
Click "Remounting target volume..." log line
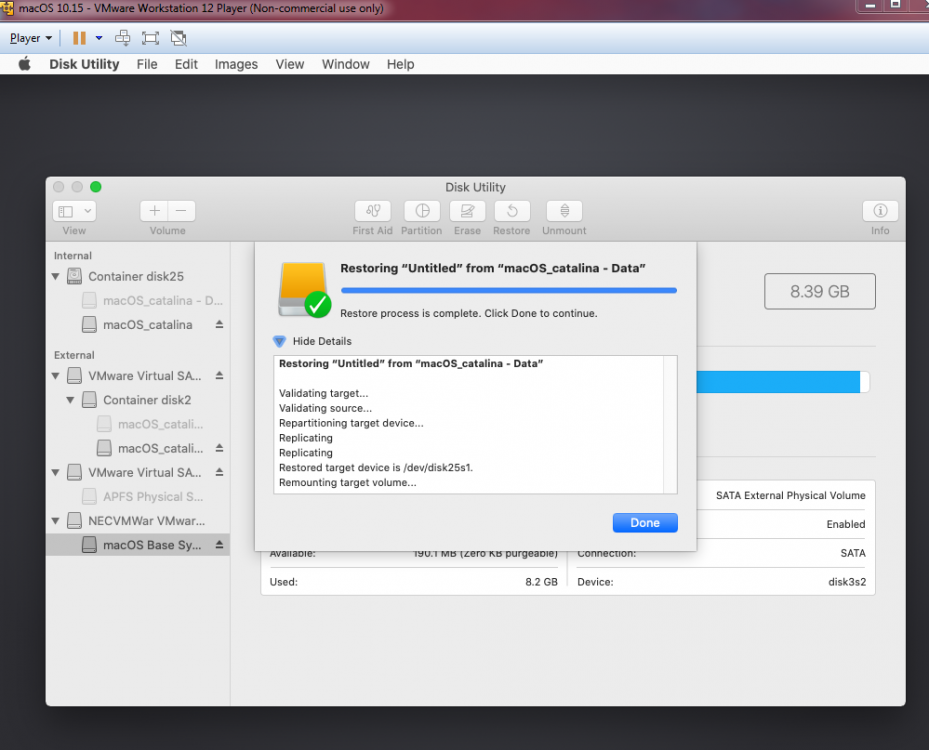tap(348, 482)
